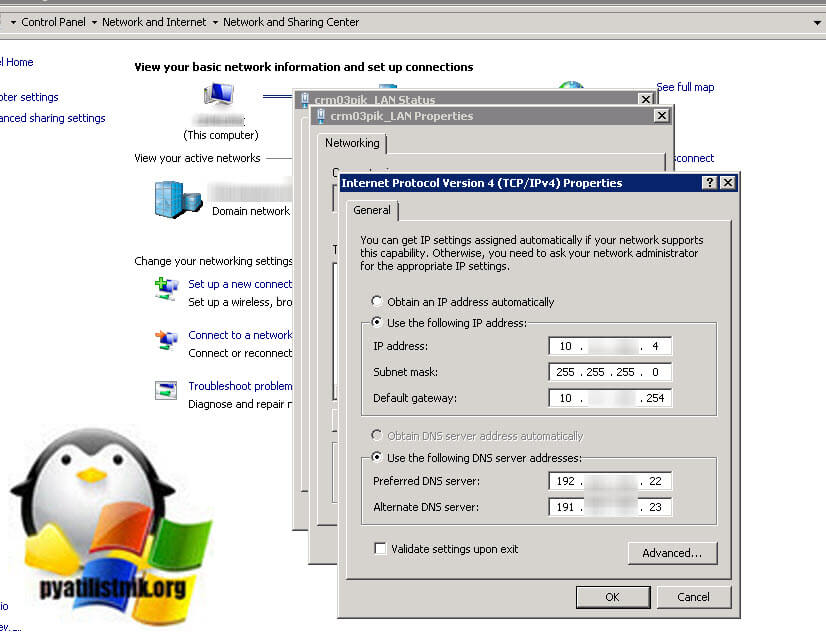Open the Advanced settings button
826x637 pixels.
(x=672, y=553)
